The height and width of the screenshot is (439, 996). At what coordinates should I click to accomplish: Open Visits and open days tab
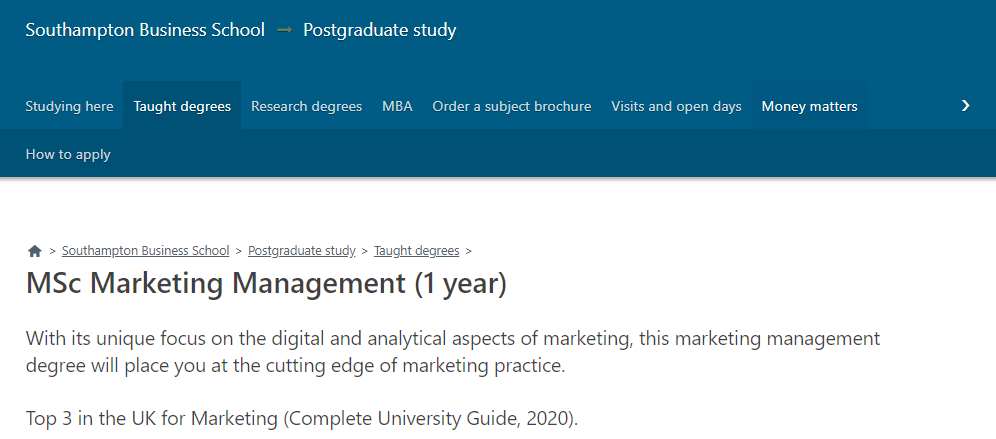(x=676, y=106)
